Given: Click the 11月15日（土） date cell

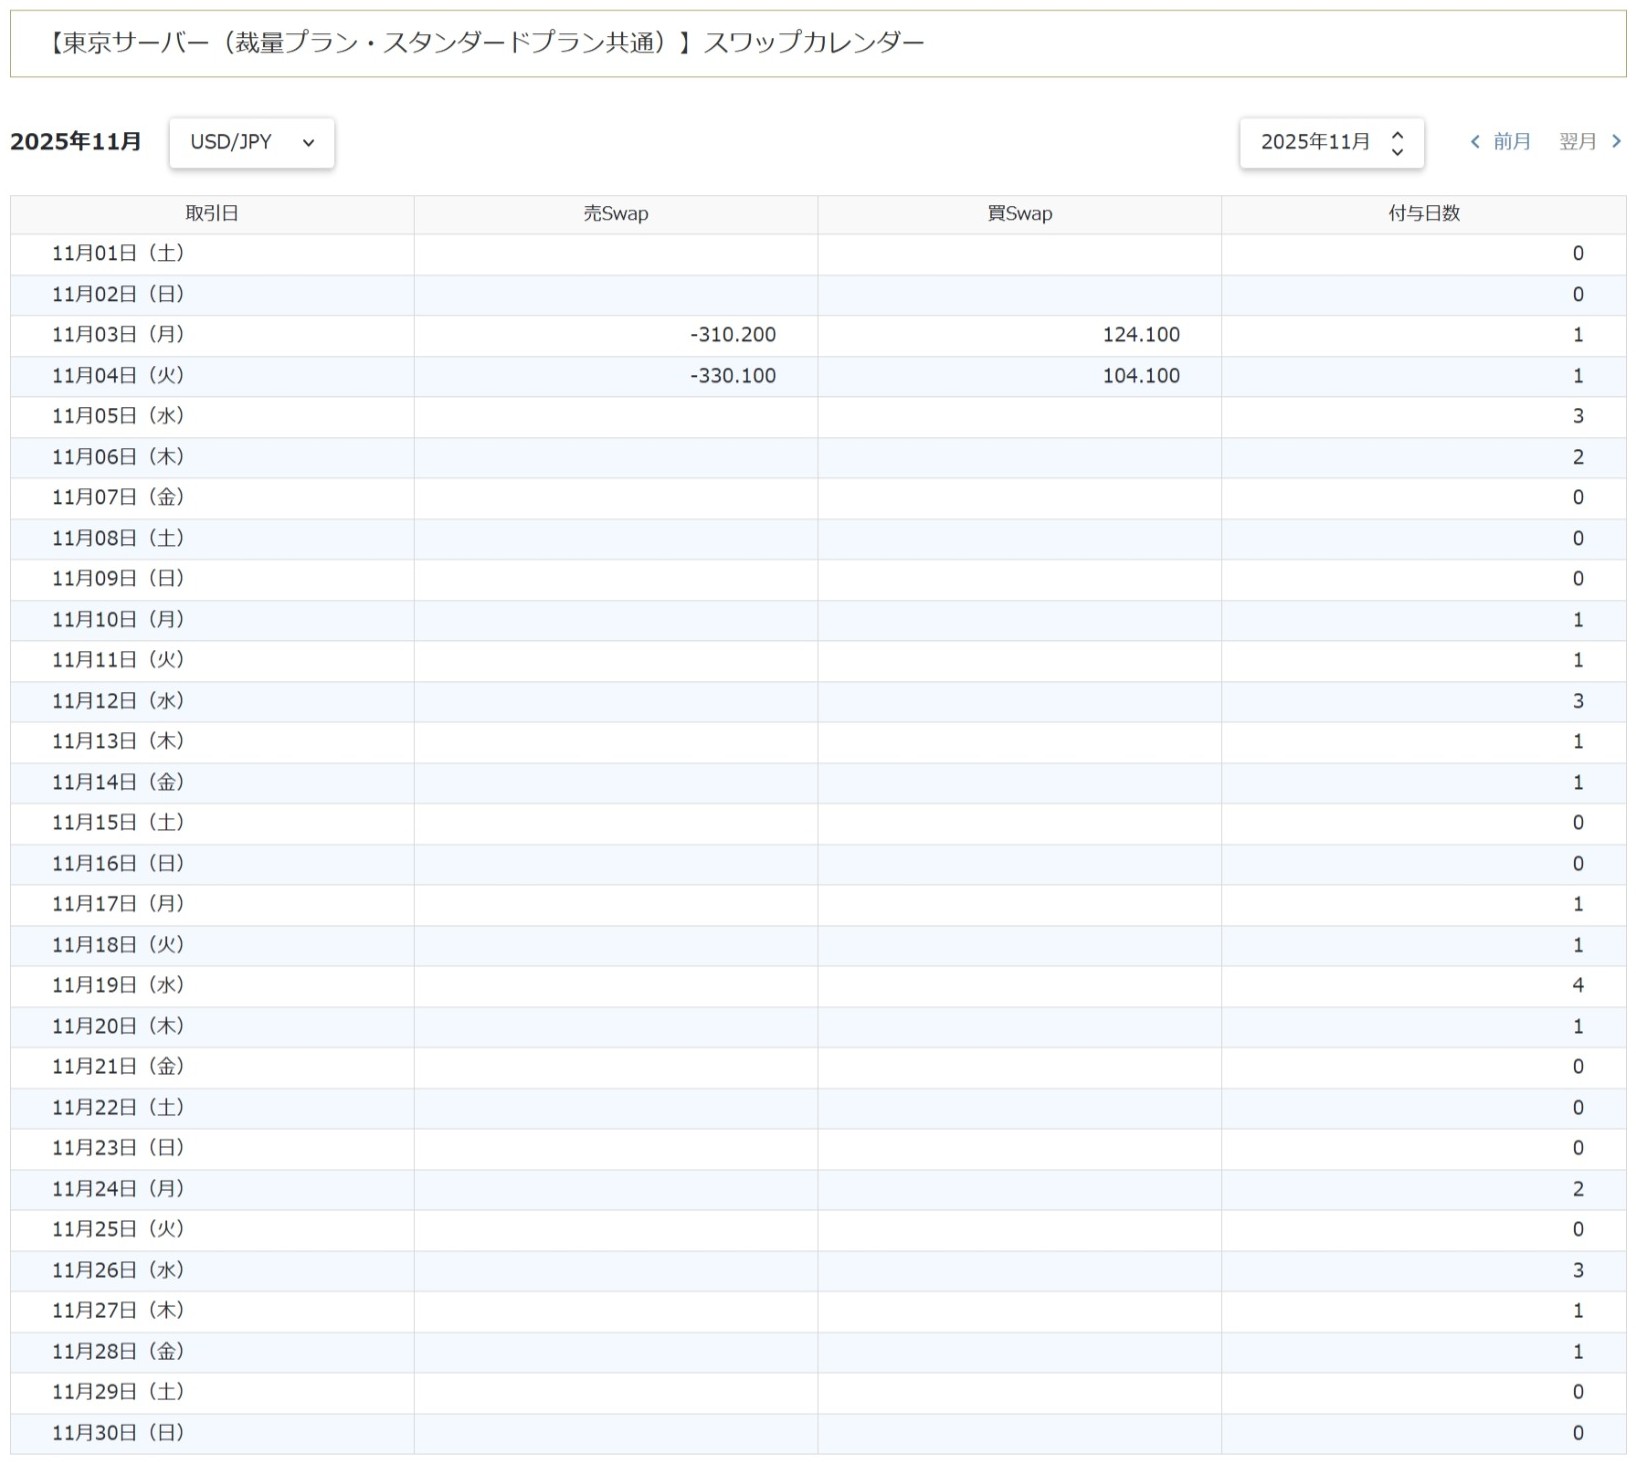Looking at the screenshot, I should (x=212, y=823).
